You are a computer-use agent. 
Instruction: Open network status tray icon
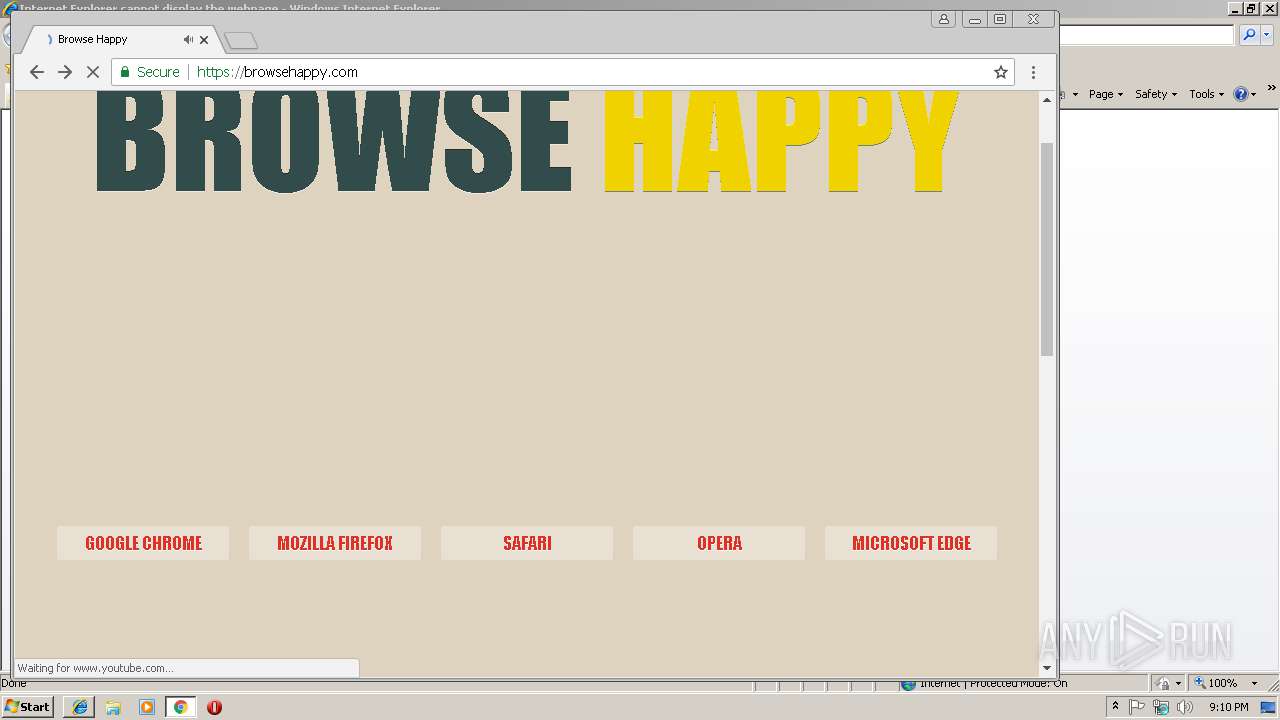(1161, 707)
